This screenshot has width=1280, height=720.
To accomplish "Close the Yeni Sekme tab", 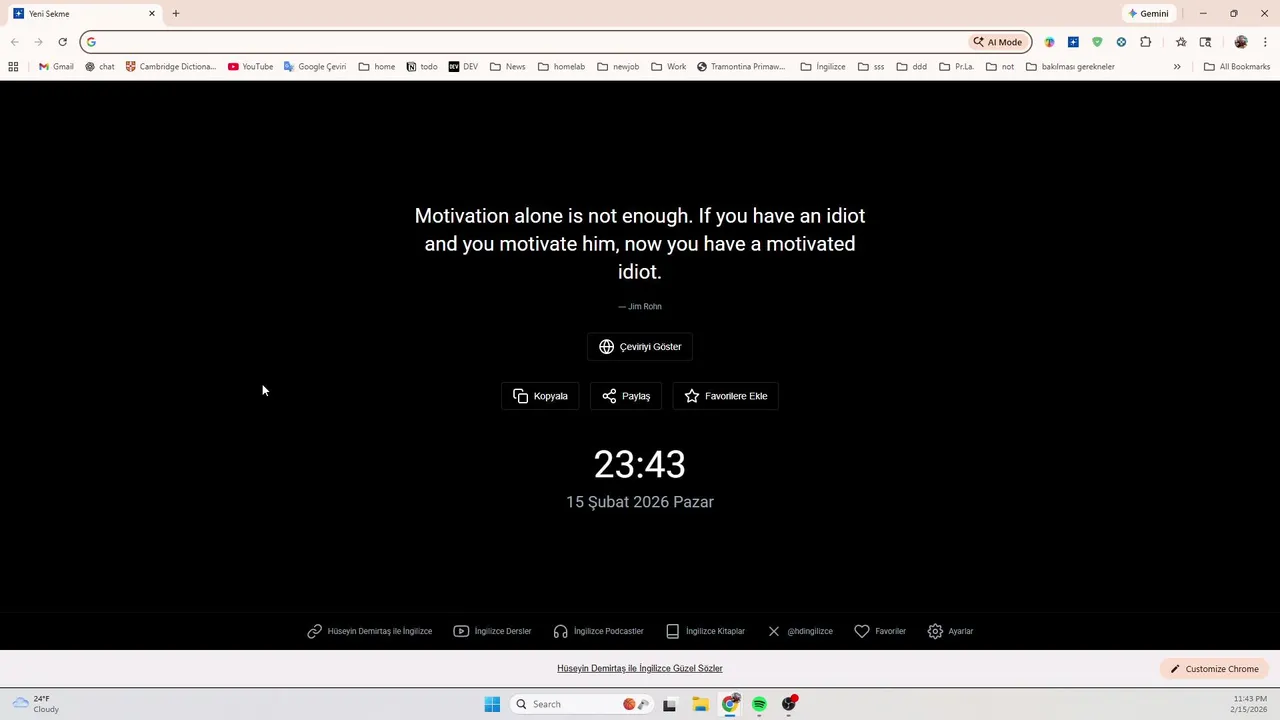I will coord(152,14).
